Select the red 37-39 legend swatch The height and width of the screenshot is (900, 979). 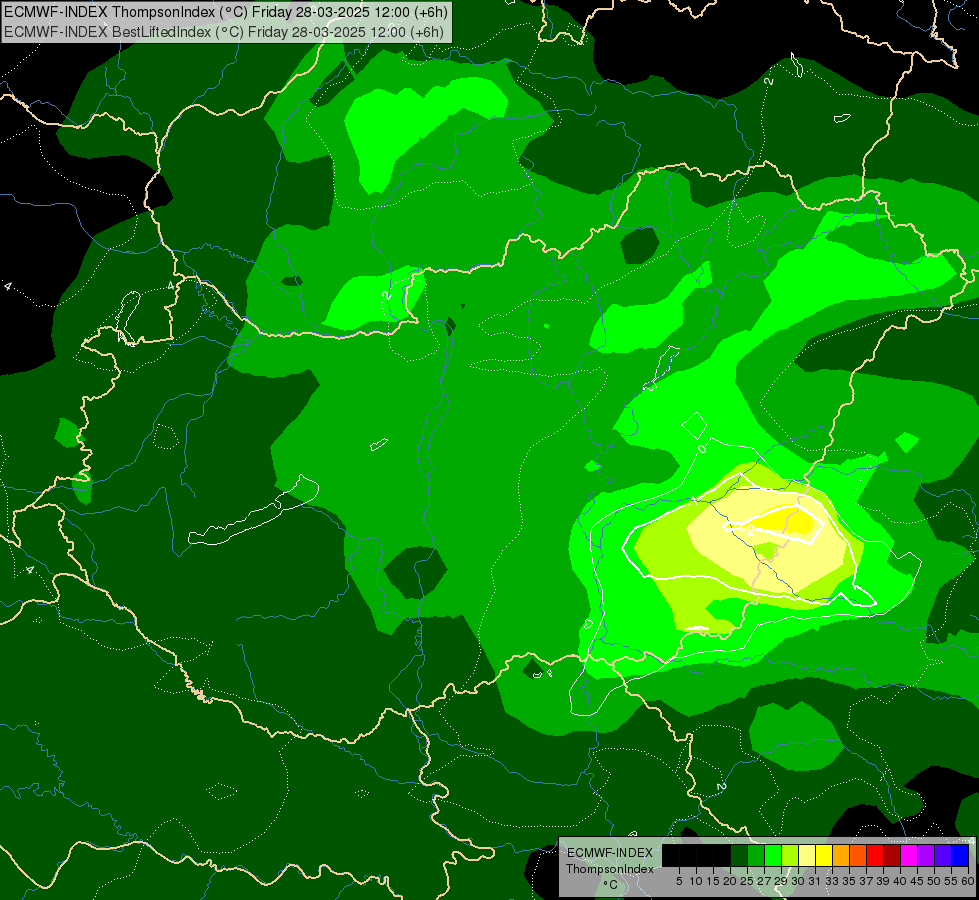(x=875, y=855)
